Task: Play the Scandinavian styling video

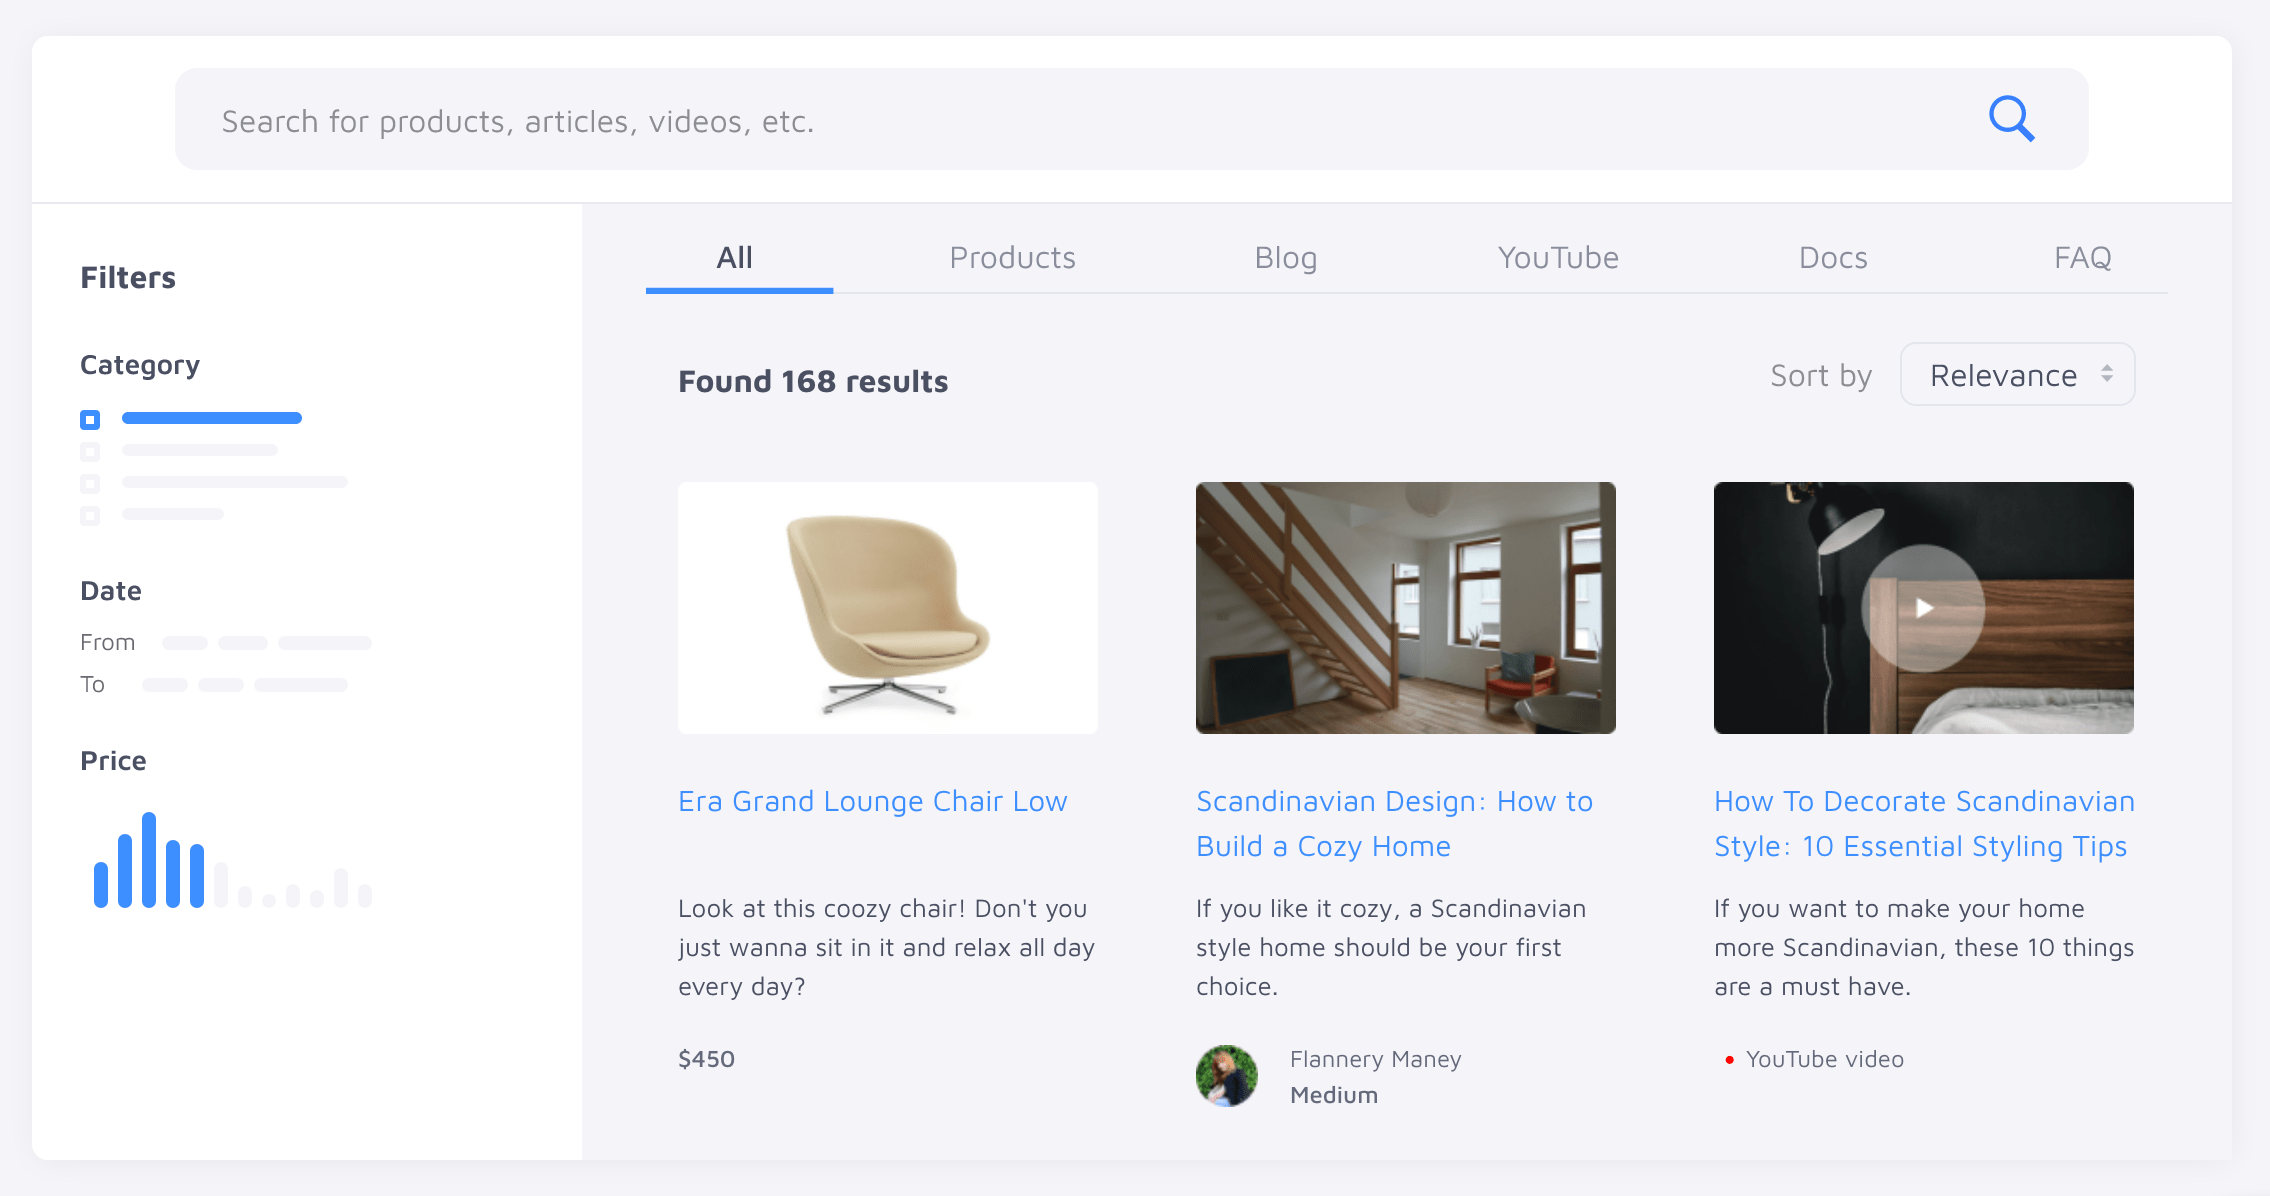Action: (1923, 608)
